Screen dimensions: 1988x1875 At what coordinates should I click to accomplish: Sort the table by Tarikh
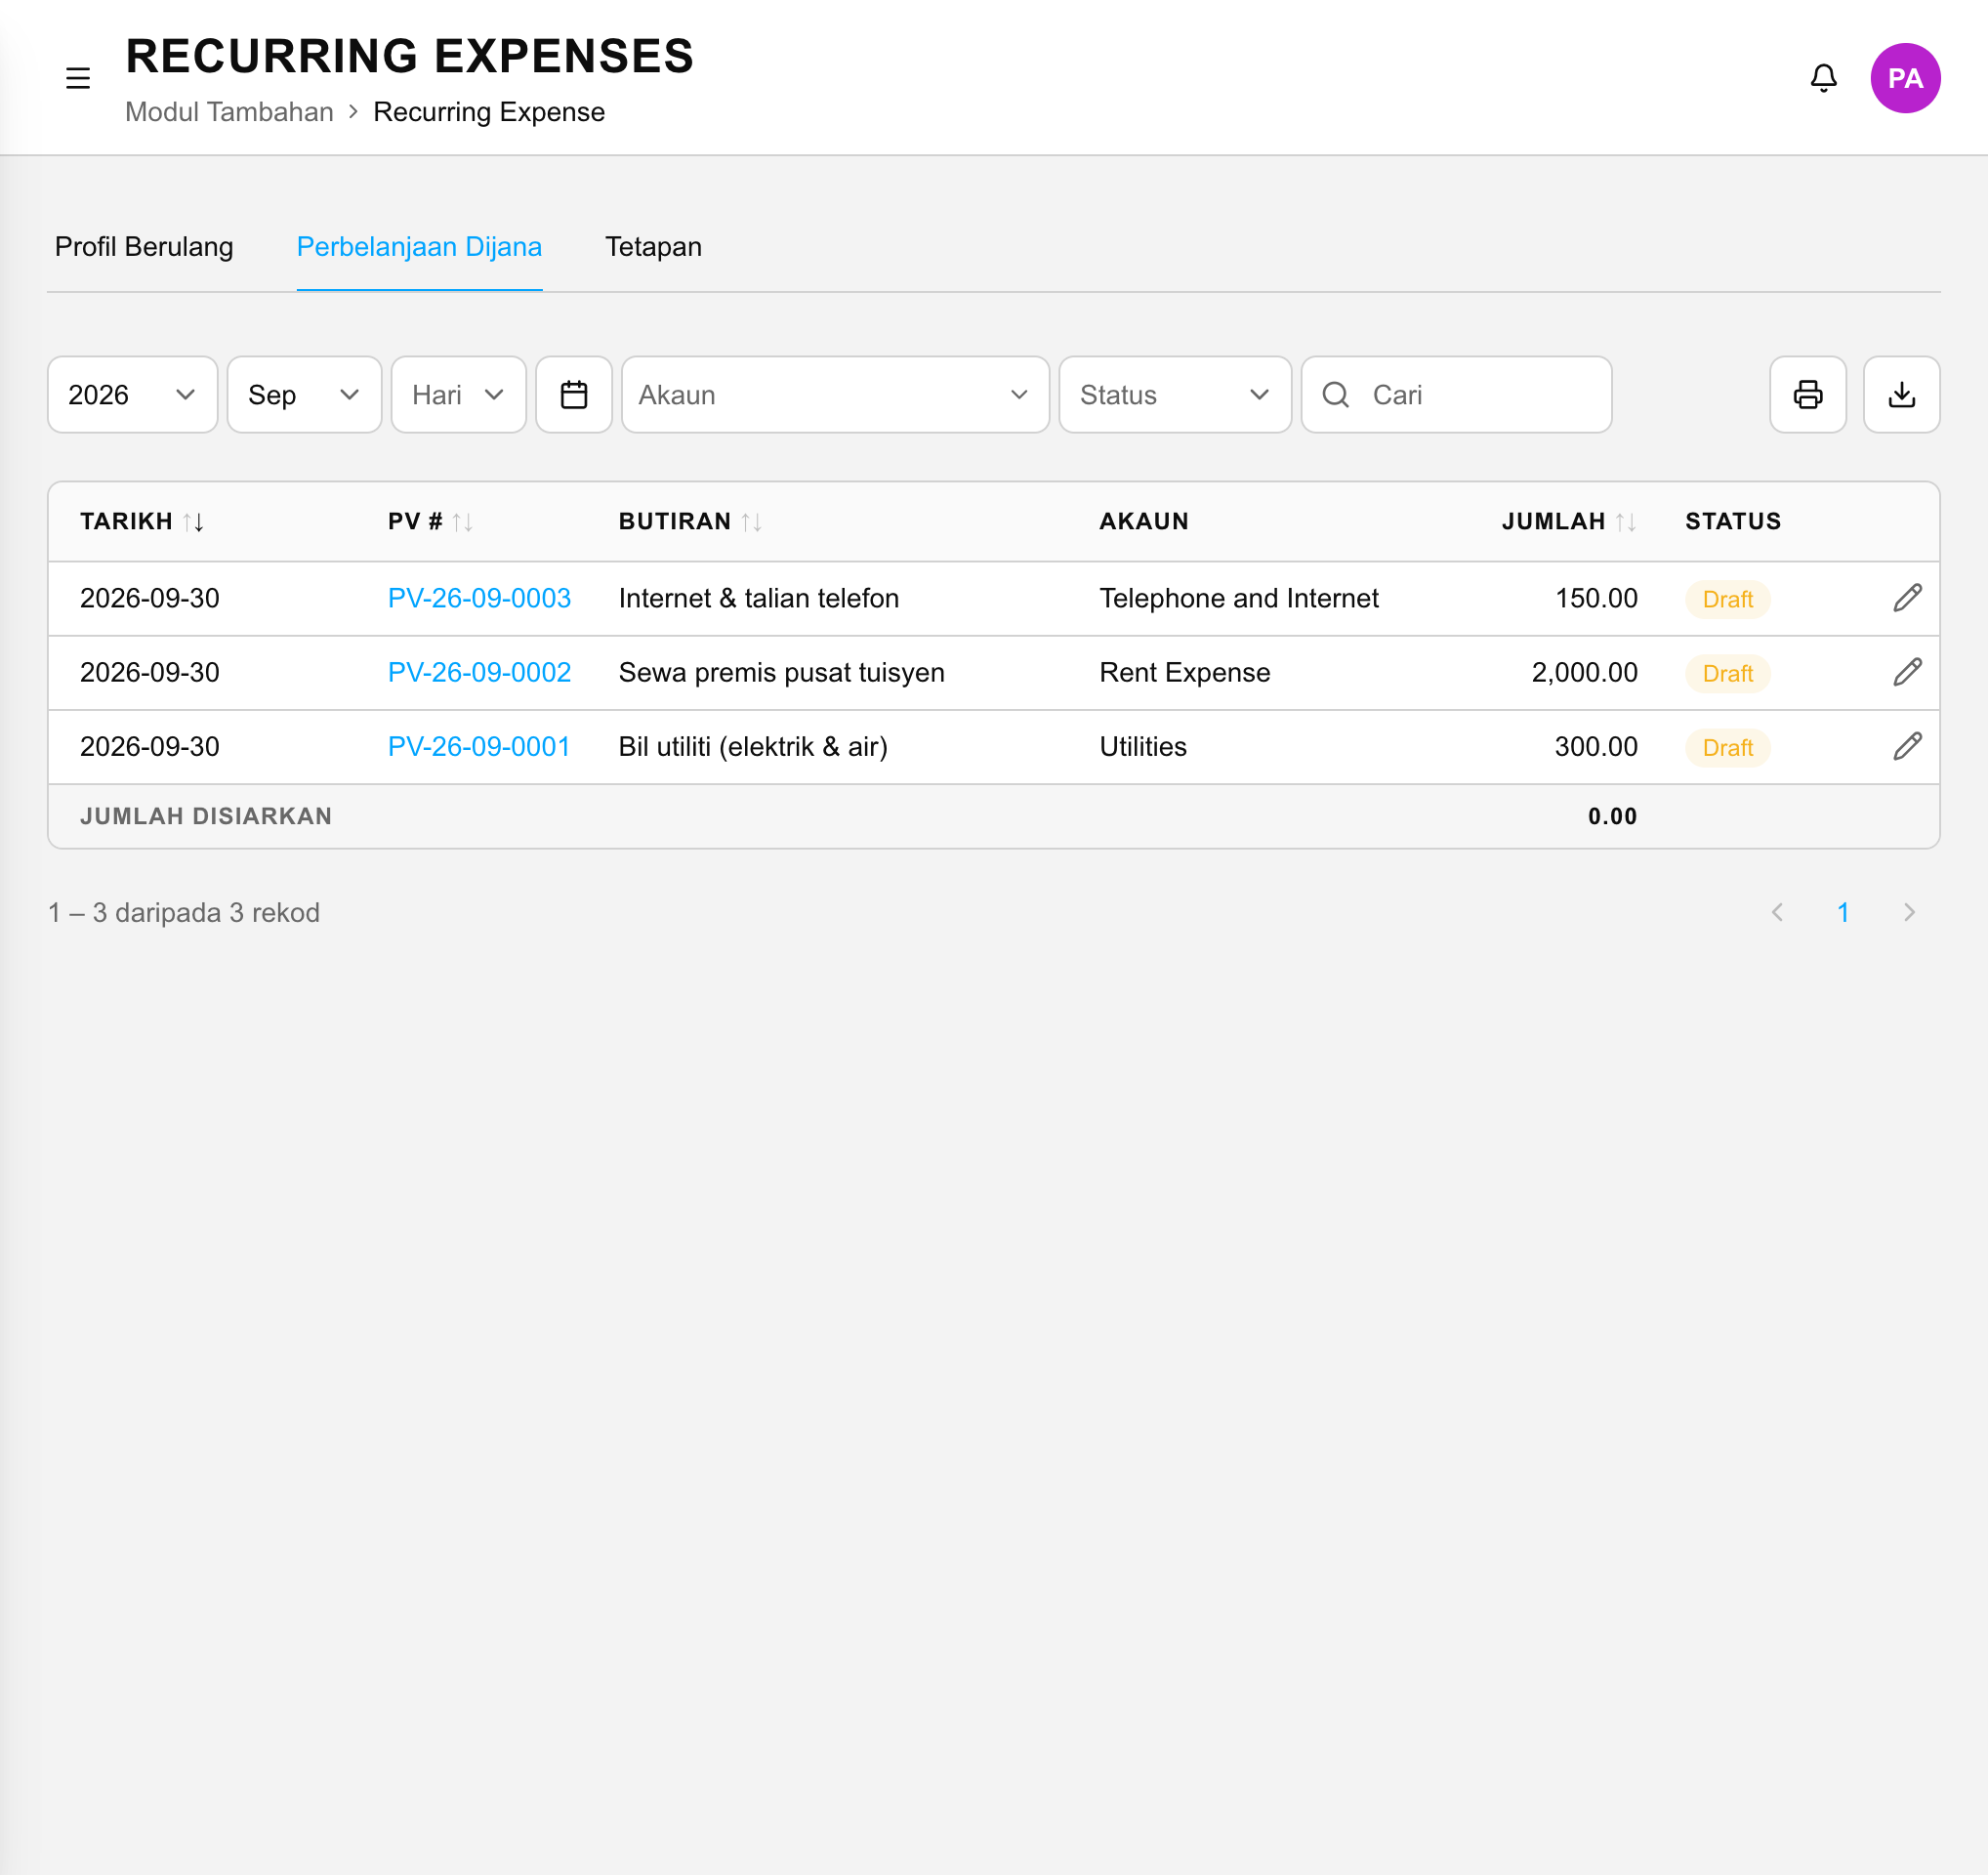point(194,522)
